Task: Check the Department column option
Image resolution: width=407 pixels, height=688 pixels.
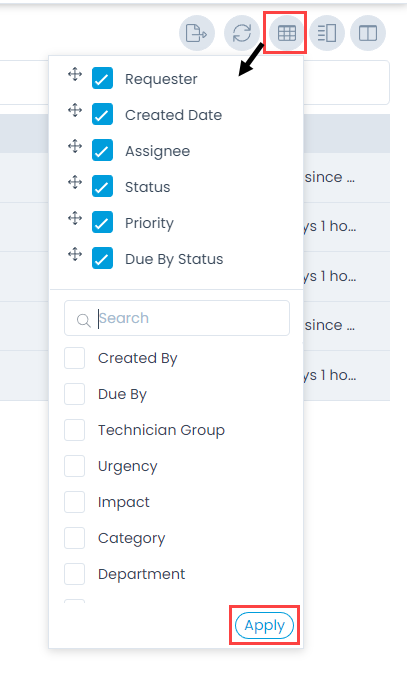Action: [75, 574]
